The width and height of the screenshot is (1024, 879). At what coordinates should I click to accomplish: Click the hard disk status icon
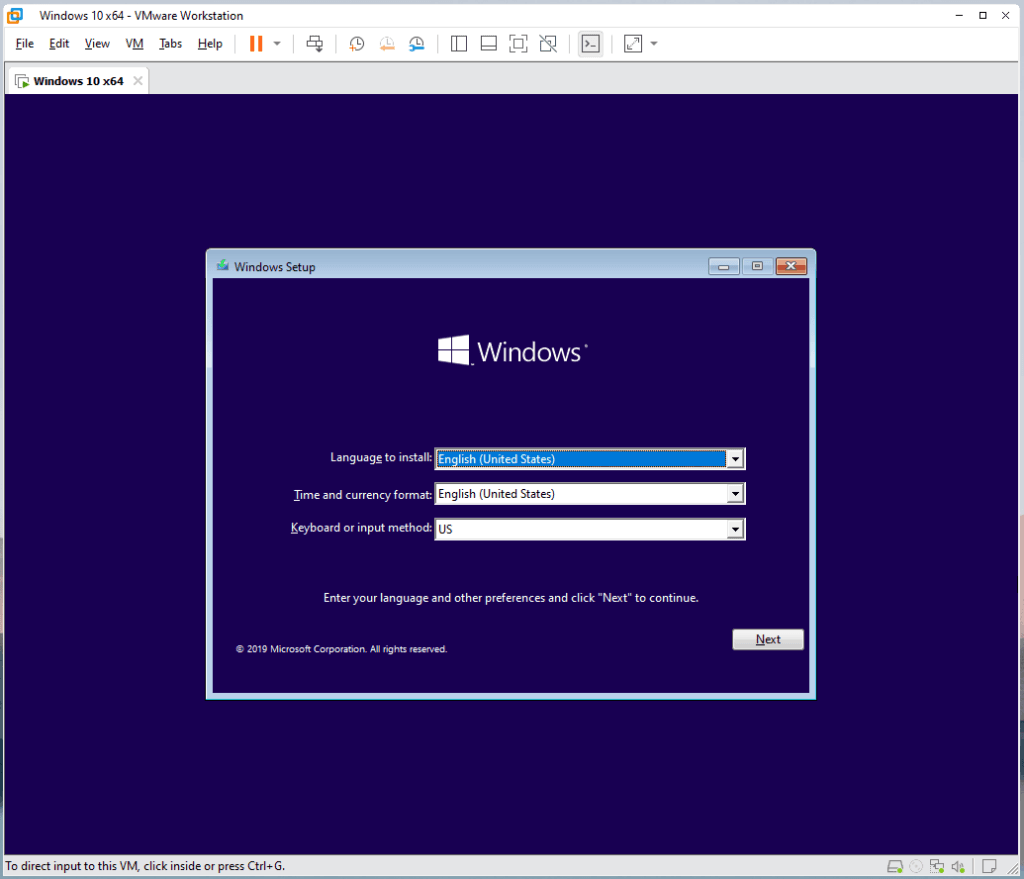coord(895,866)
